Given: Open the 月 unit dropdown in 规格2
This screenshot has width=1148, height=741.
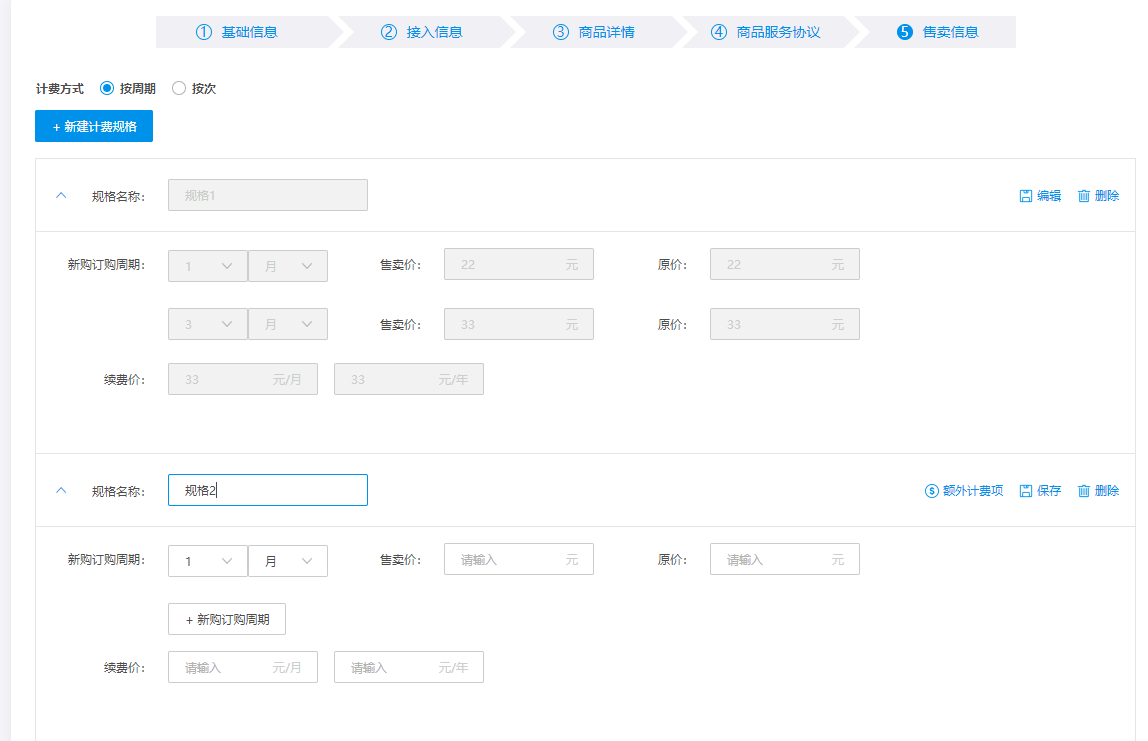Looking at the screenshot, I should click(288, 561).
